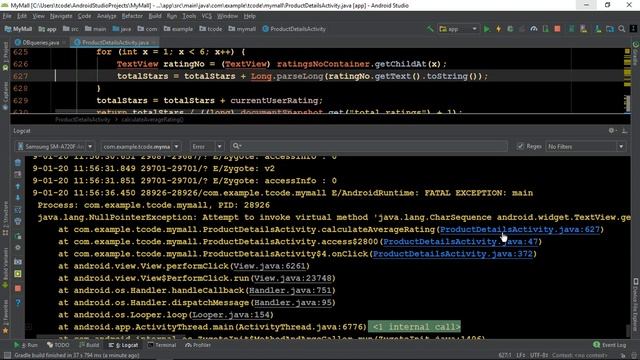Click the Make Project hammer icon
This screenshot has height=360, width=640.
click(x=430, y=29)
